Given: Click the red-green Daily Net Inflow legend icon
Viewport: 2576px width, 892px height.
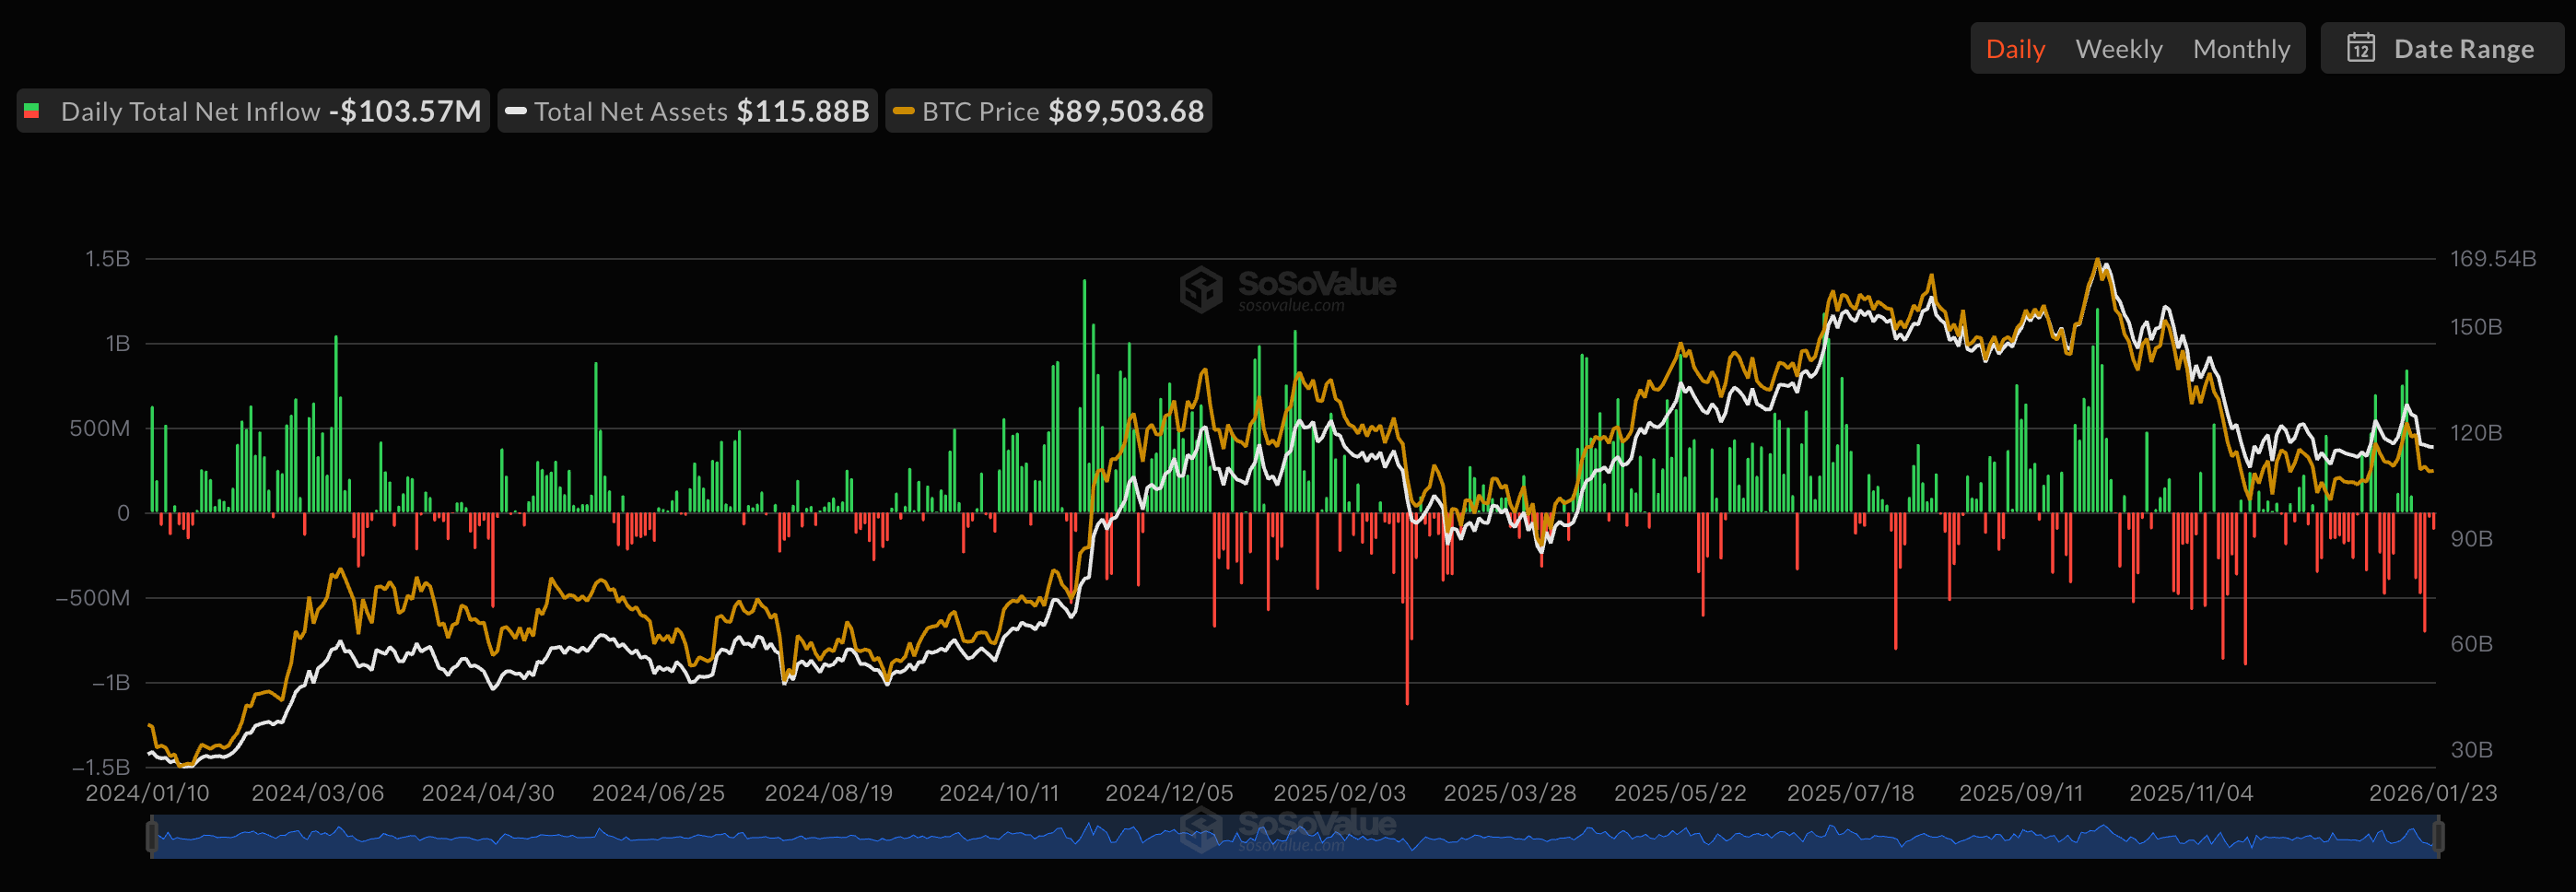Looking at the screenshot, I should coord(32,111).
